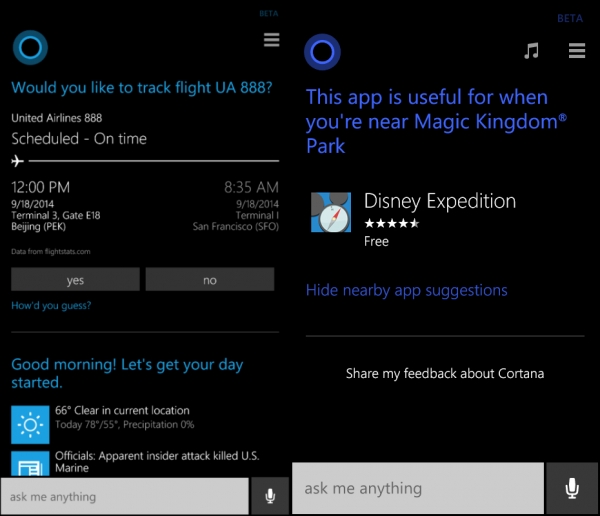
Task: Open 66° Clear in current location forecast
Action: pyautogui.click(x=122, y=410)
